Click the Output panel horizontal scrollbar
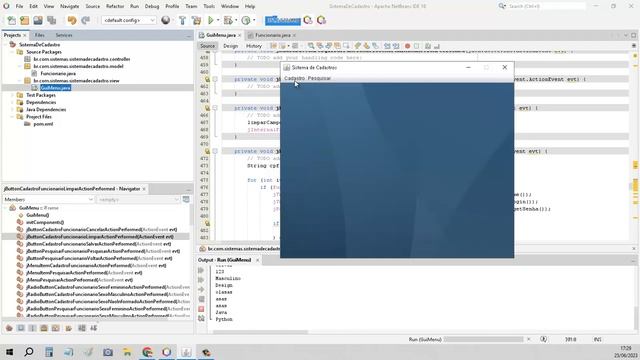Viewport: 640px width, 360px height. (x=260, y=332)
